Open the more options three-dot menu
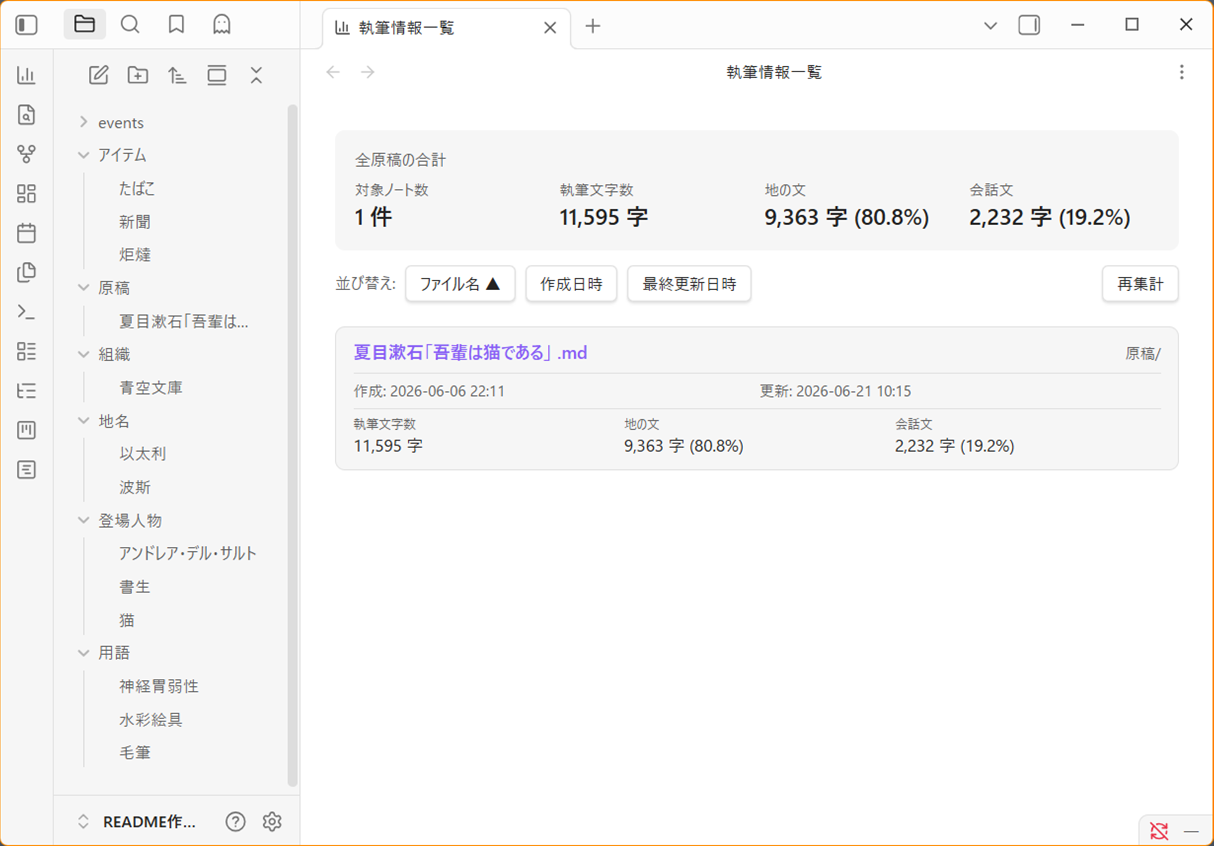 coord(1181,72)
